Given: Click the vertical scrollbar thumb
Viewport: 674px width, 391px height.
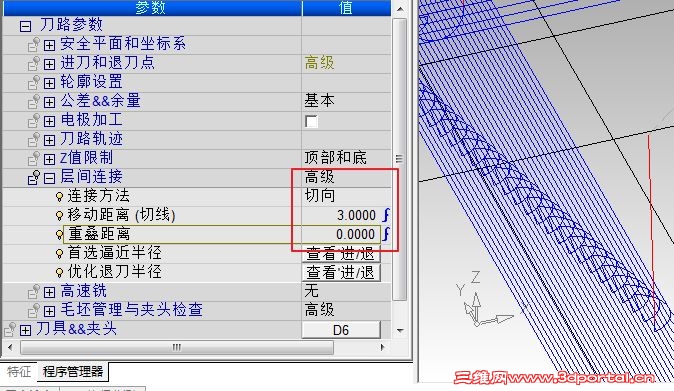Looking at the screenshot, I should pyautogui.click(x=400, y=159).
